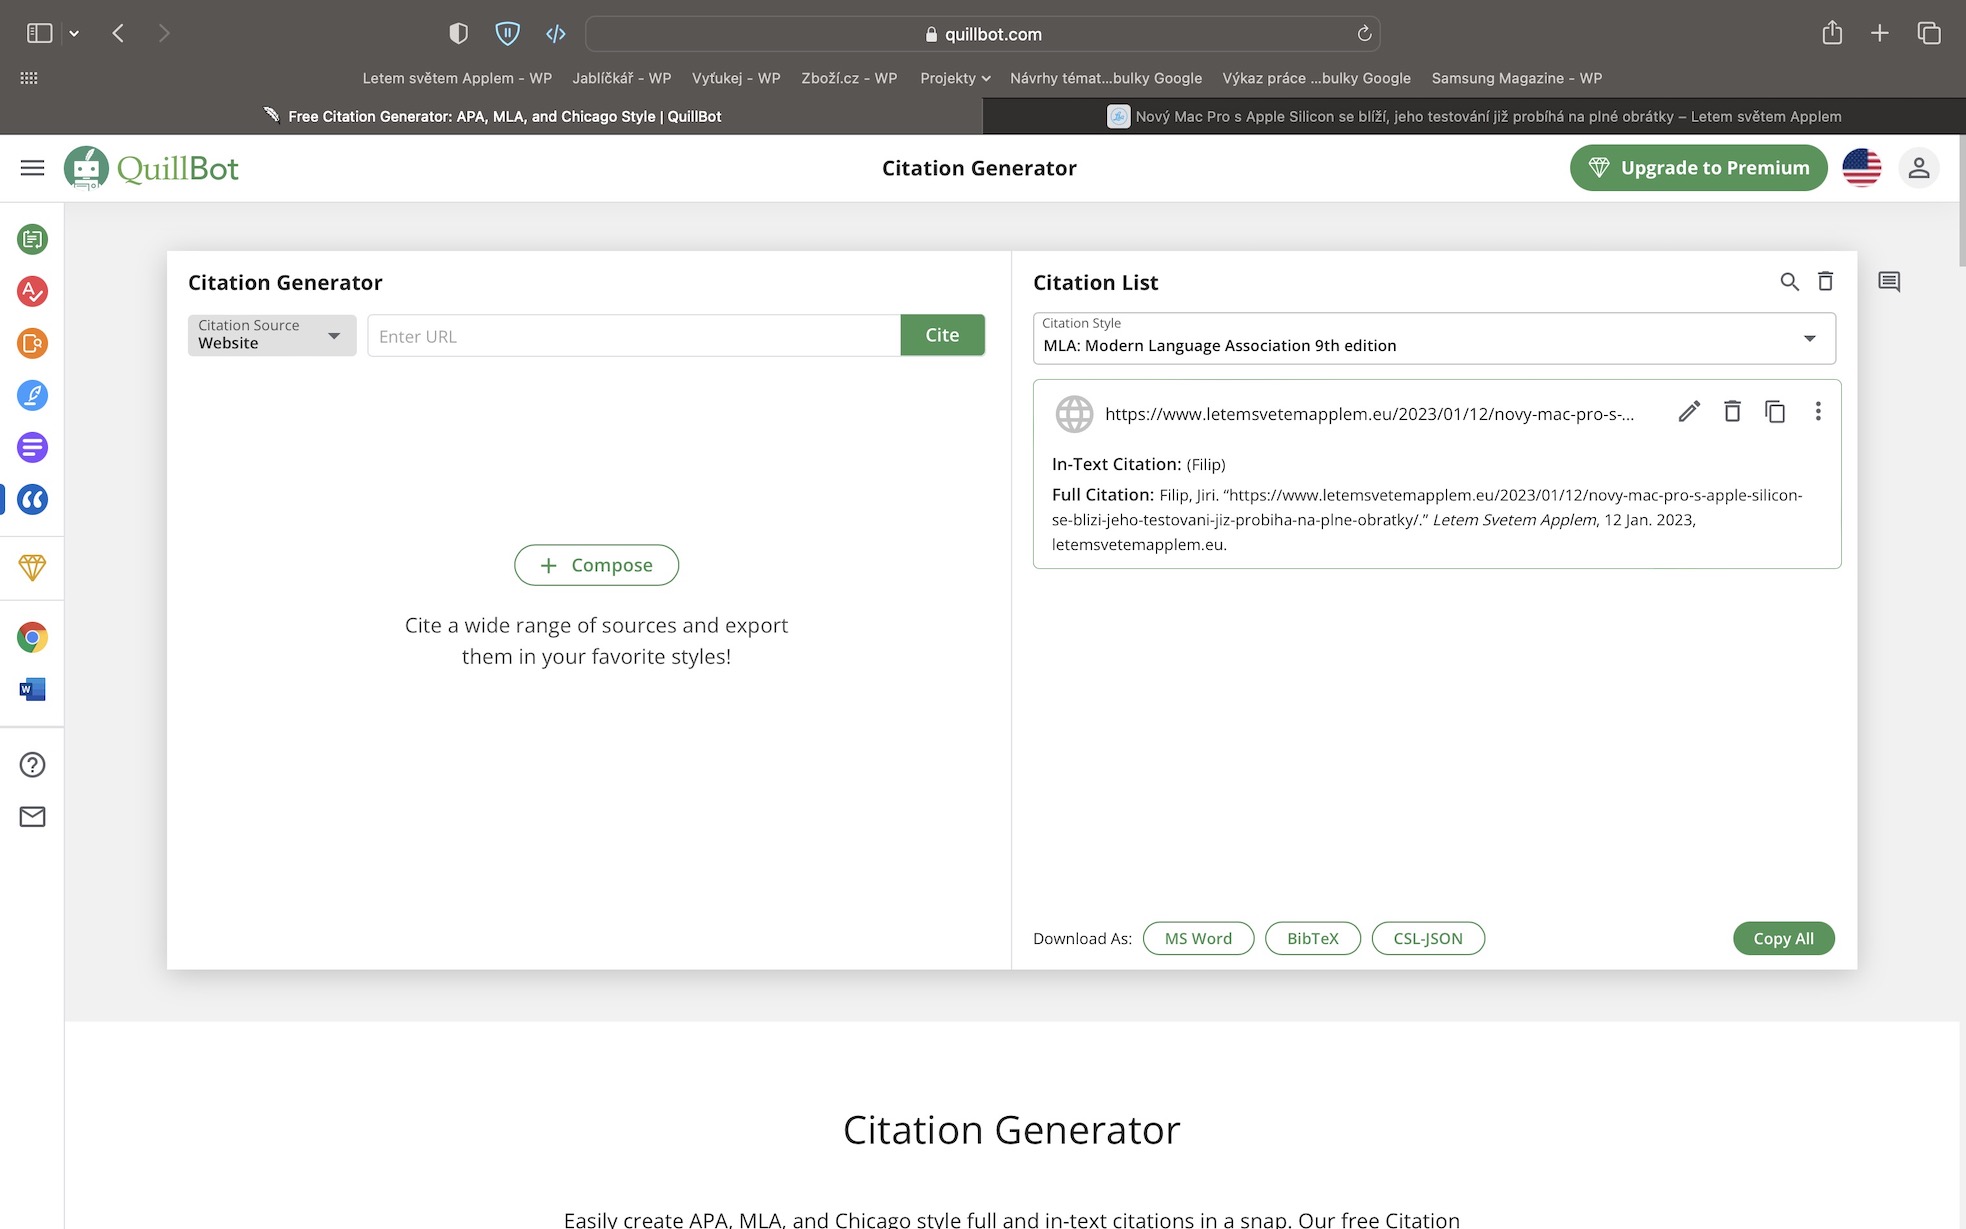Open the Citation Style MLA dropdown
Image resolution: width=1966 pixels, height=1229 pixels.
(1433, 338)
